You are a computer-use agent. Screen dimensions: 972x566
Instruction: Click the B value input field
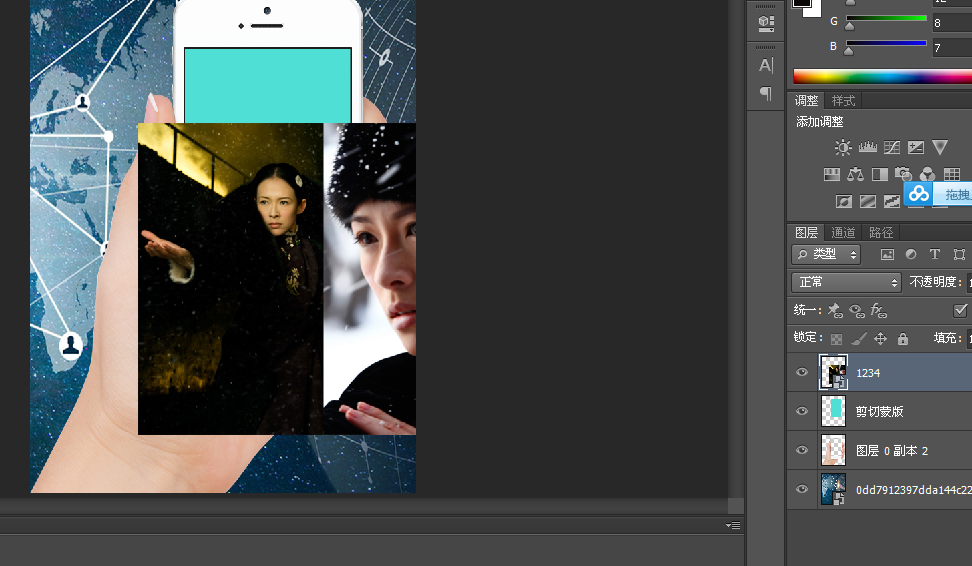click(x=952, y=48)
